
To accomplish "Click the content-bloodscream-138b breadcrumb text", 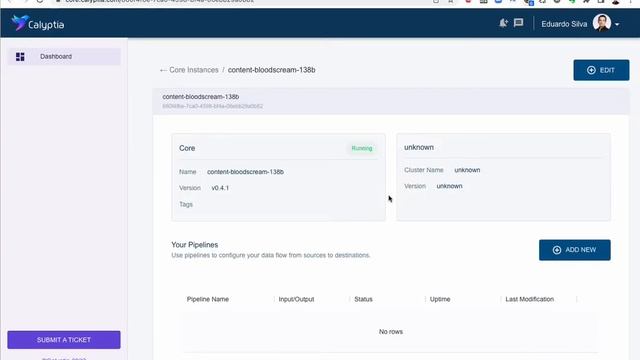I will tap(271, 70).
